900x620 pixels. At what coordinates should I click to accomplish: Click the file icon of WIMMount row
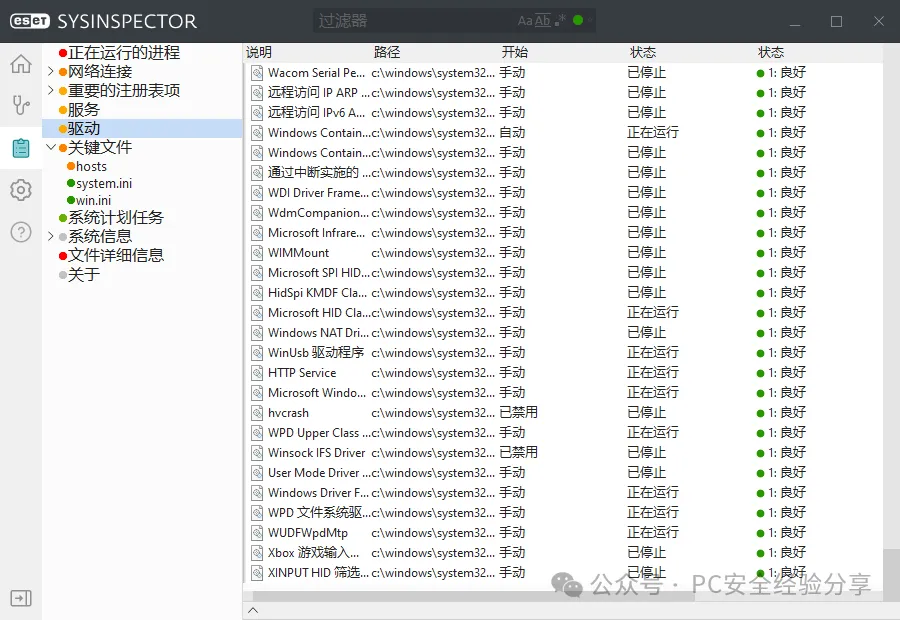[x=257, y=253]
